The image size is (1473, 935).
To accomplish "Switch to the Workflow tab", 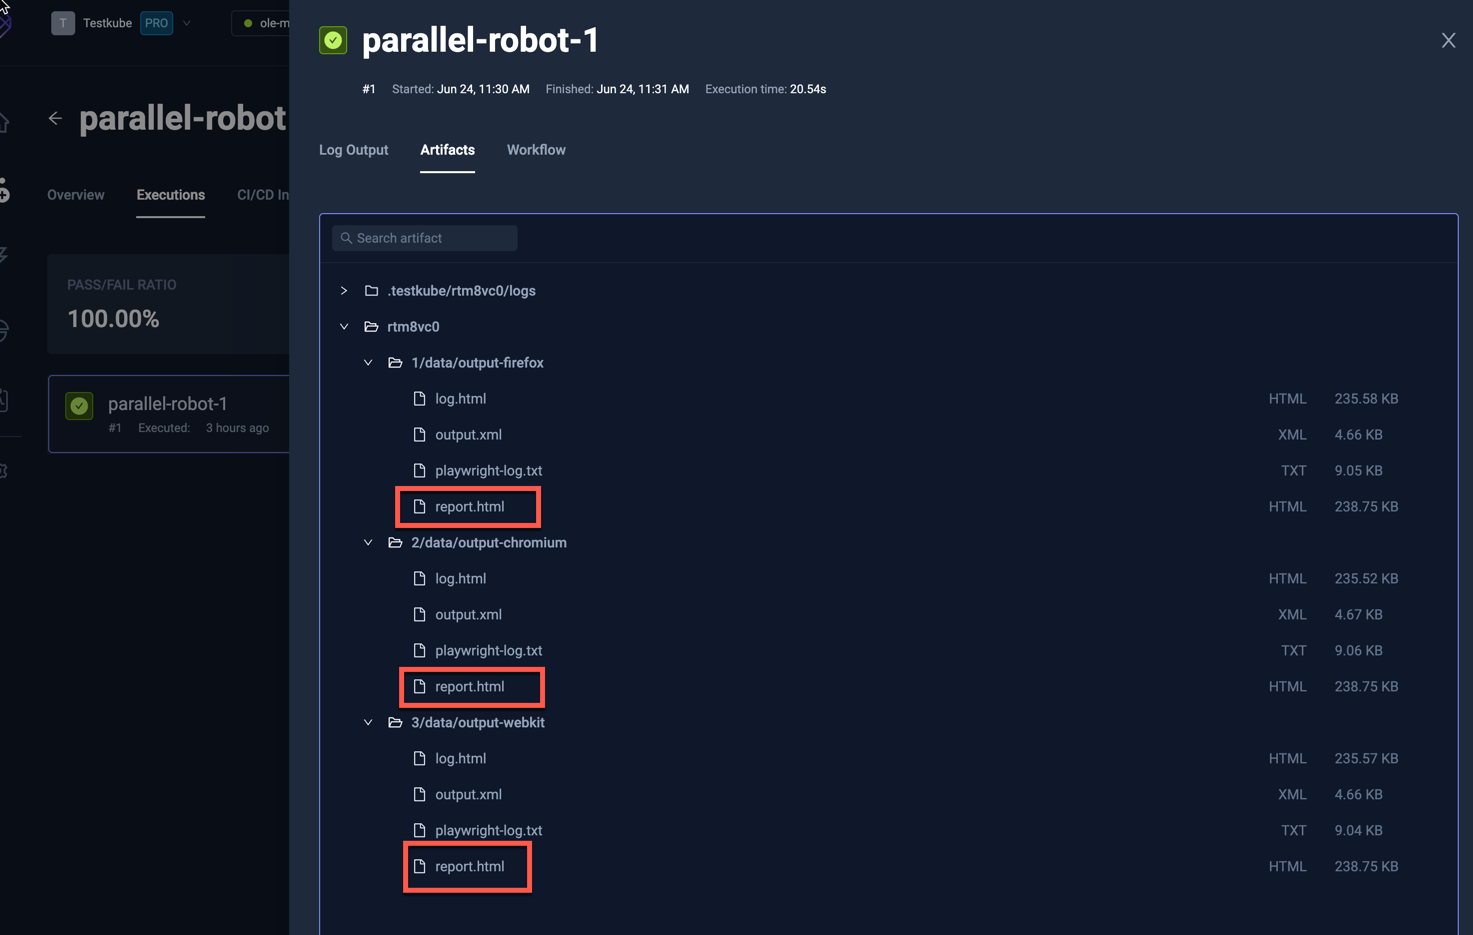I will point(536,150).
